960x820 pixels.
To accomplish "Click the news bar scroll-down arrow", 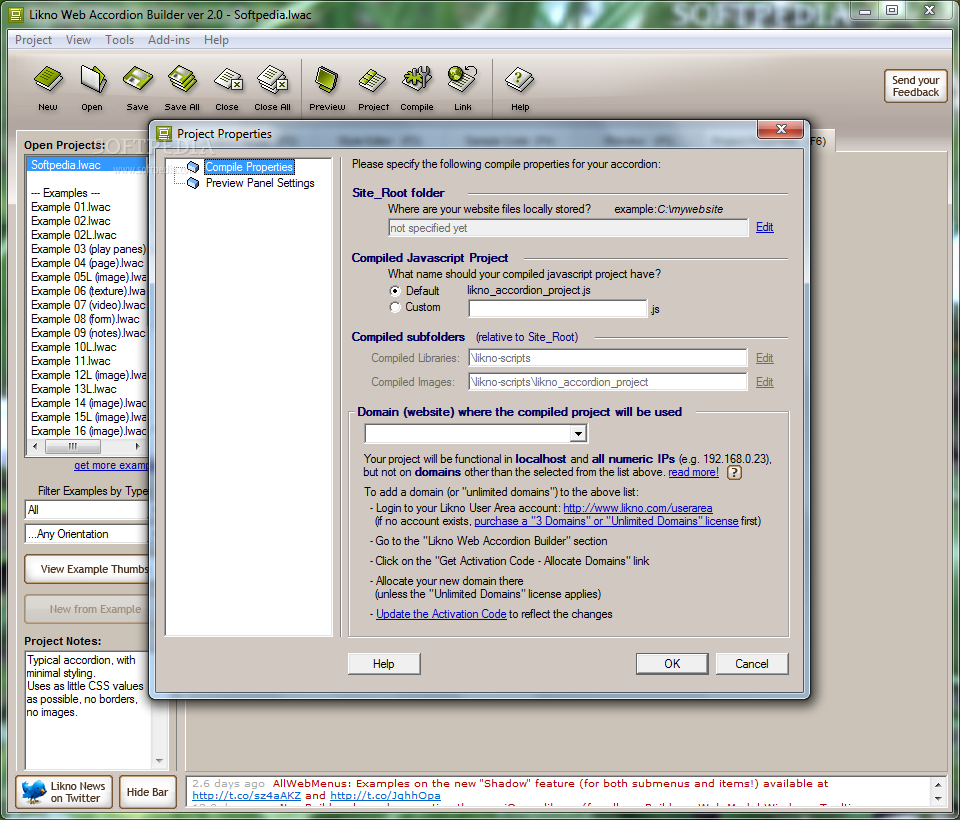I will tap(938, 799).
